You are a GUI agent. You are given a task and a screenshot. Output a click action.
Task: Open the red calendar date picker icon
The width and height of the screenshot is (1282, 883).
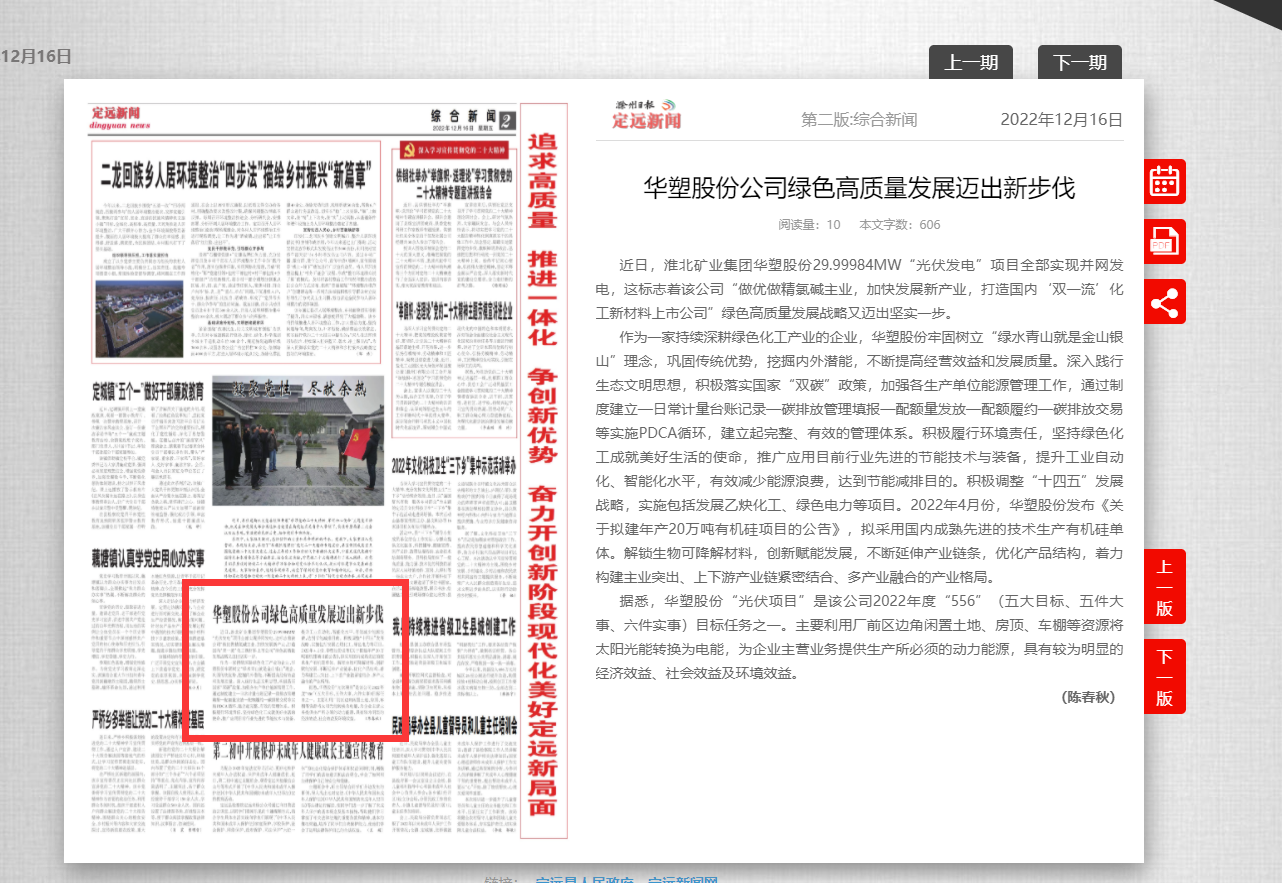[1165, 181]
